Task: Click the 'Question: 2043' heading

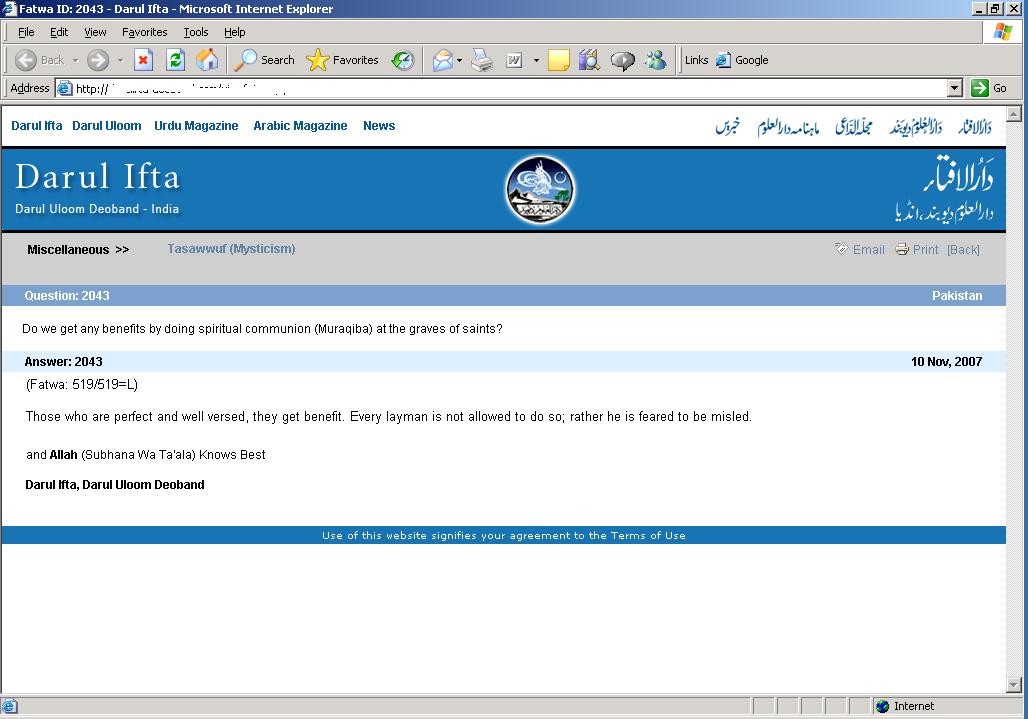Action: (x=67, y=296)
